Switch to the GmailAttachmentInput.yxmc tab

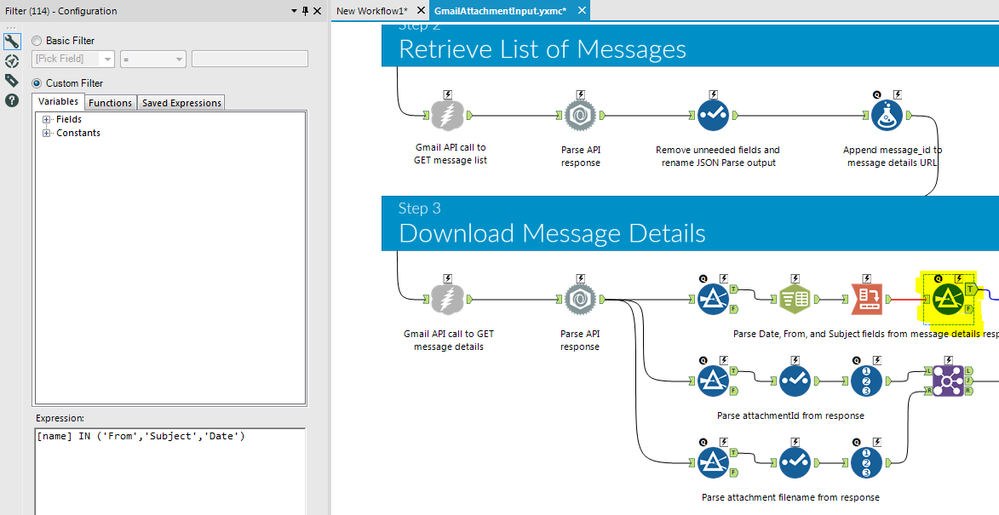(501, 11)
